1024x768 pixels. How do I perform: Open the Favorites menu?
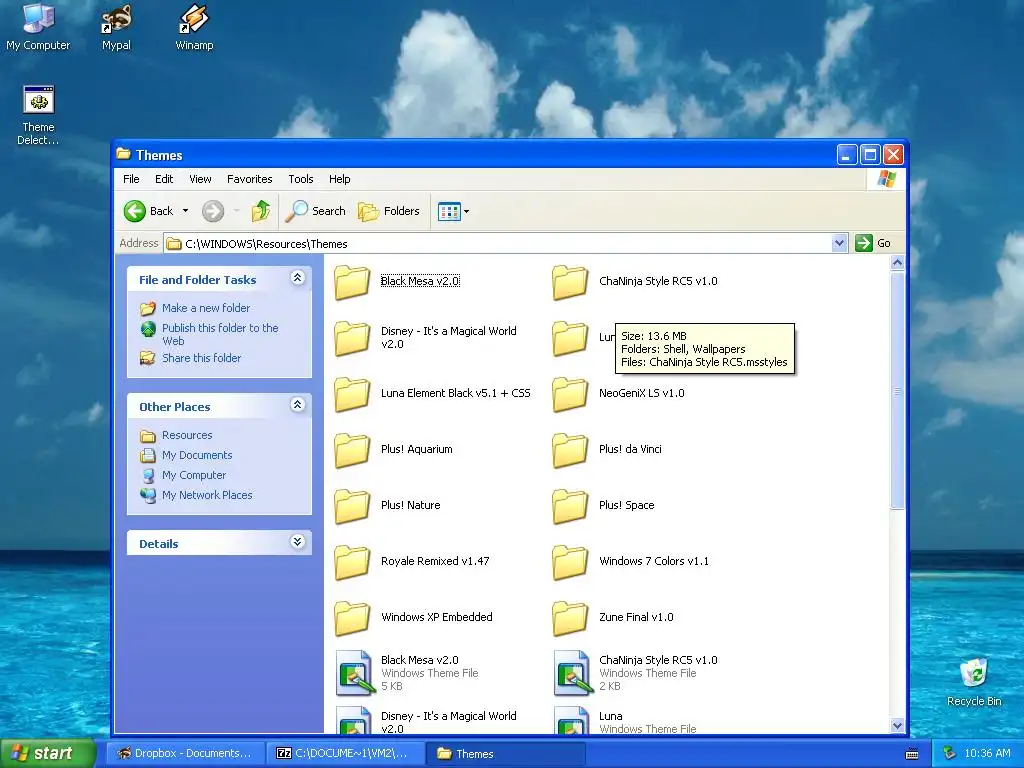pyautogui.click(x=249, y=179)
